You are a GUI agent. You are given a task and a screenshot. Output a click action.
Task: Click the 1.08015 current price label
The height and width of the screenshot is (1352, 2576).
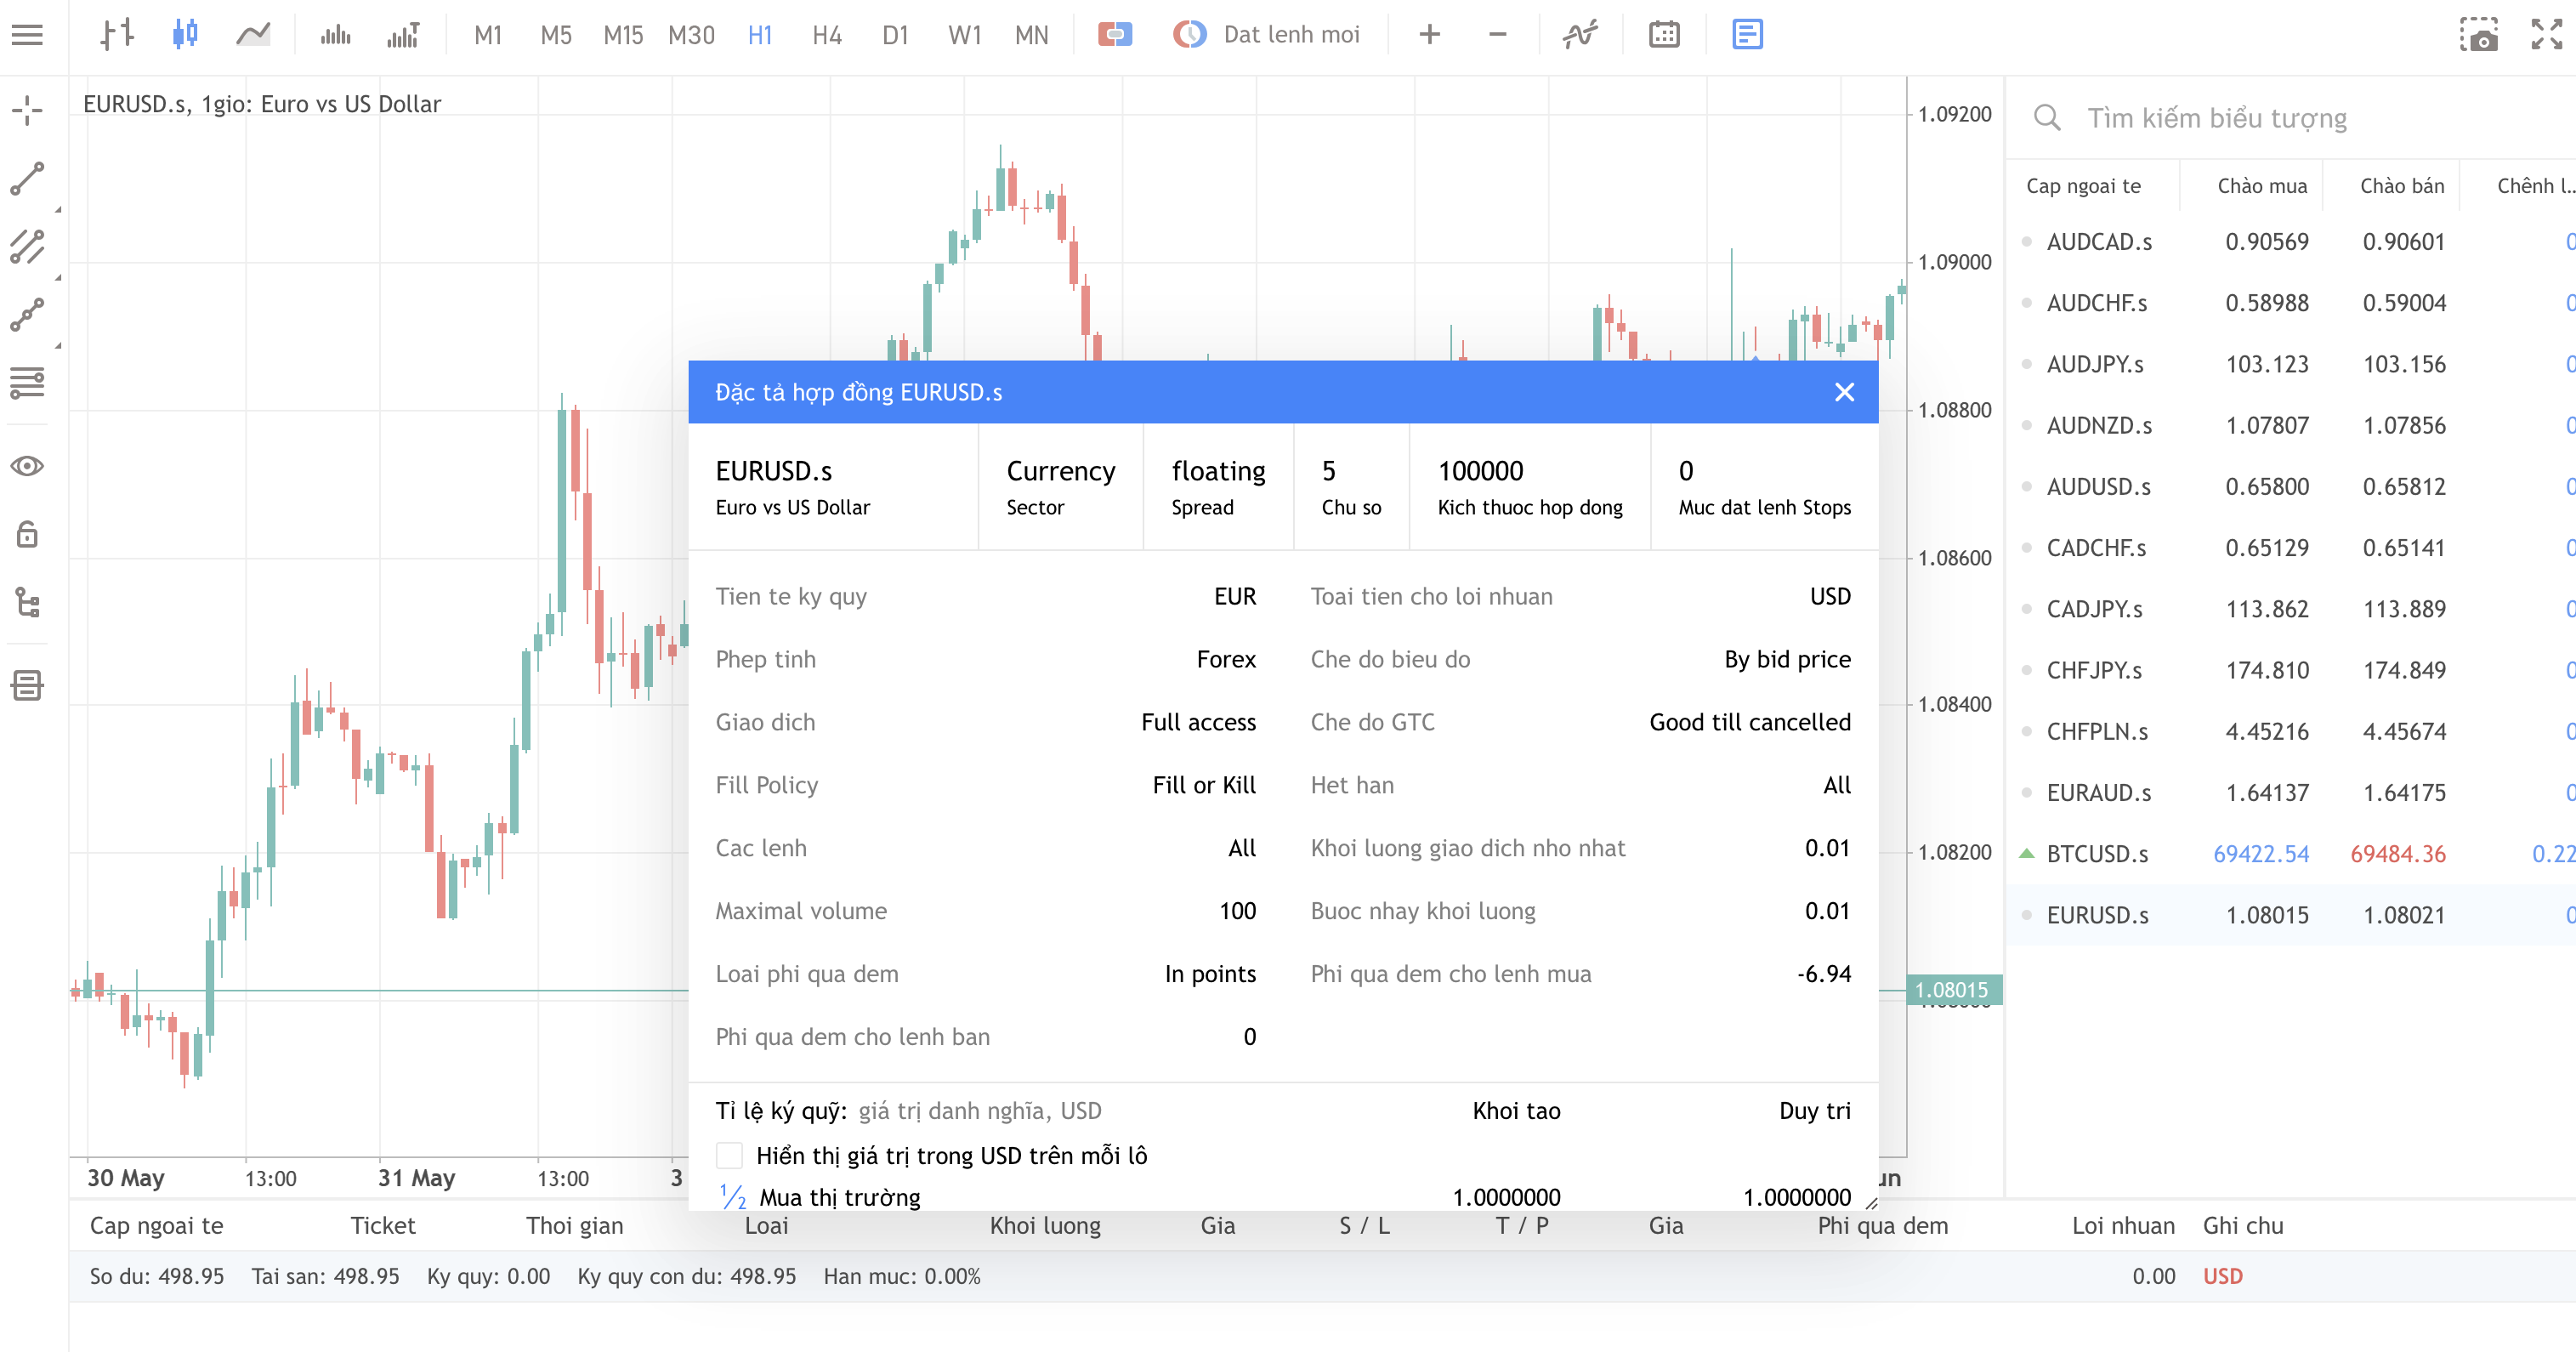tap(1953, 990)
